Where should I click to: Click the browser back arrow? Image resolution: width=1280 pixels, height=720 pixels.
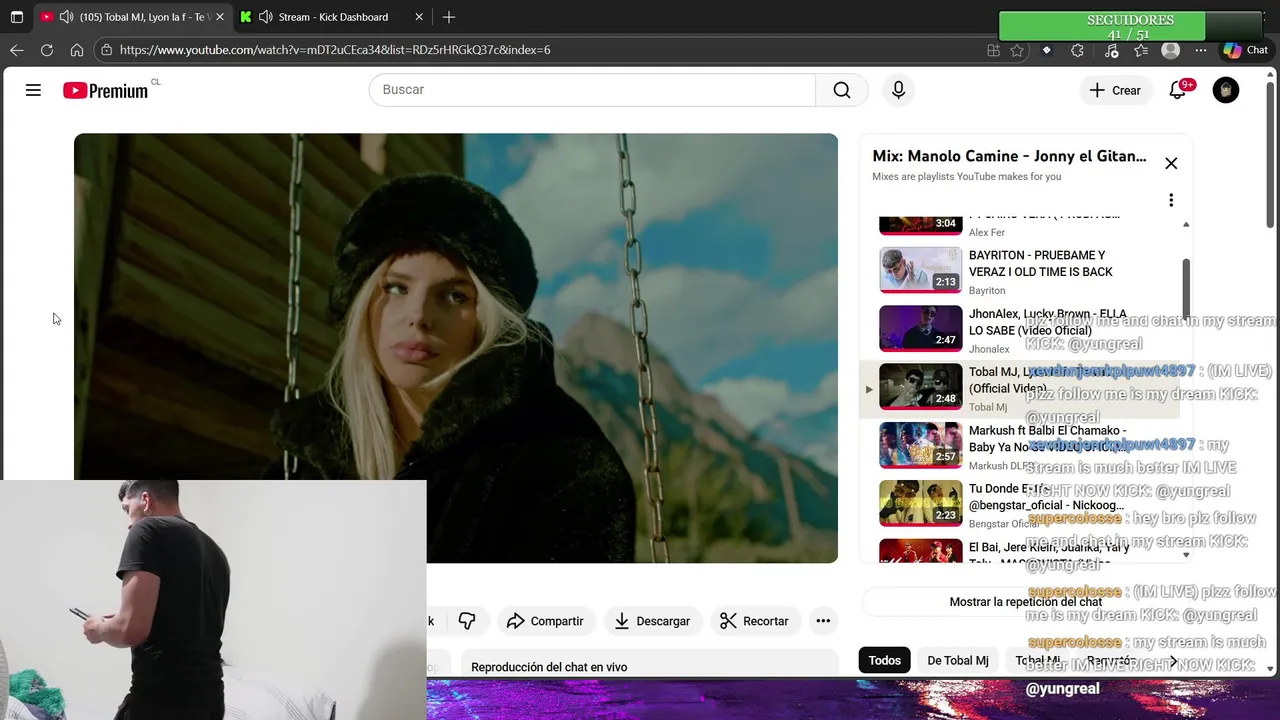tap(17, 50)
